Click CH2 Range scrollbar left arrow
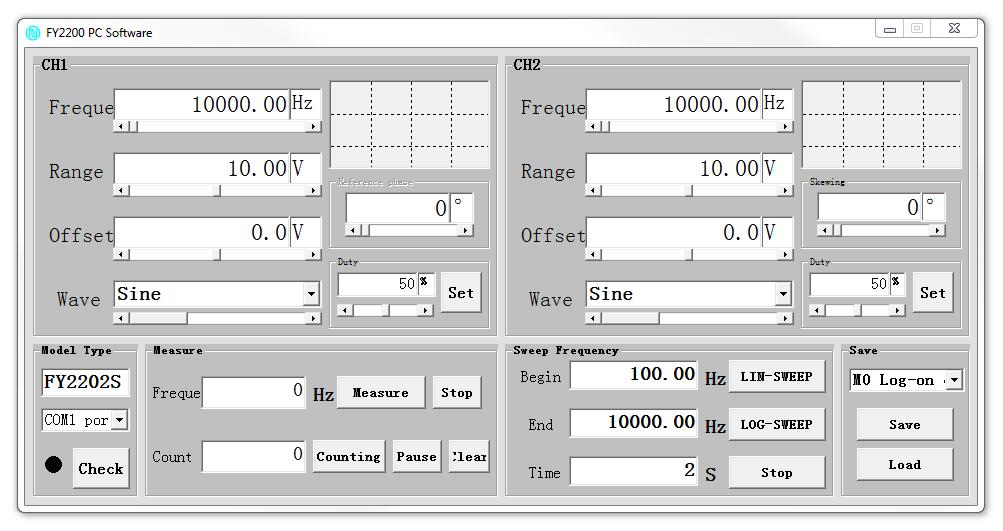The image size is (1003, 531). click(593, 191)
